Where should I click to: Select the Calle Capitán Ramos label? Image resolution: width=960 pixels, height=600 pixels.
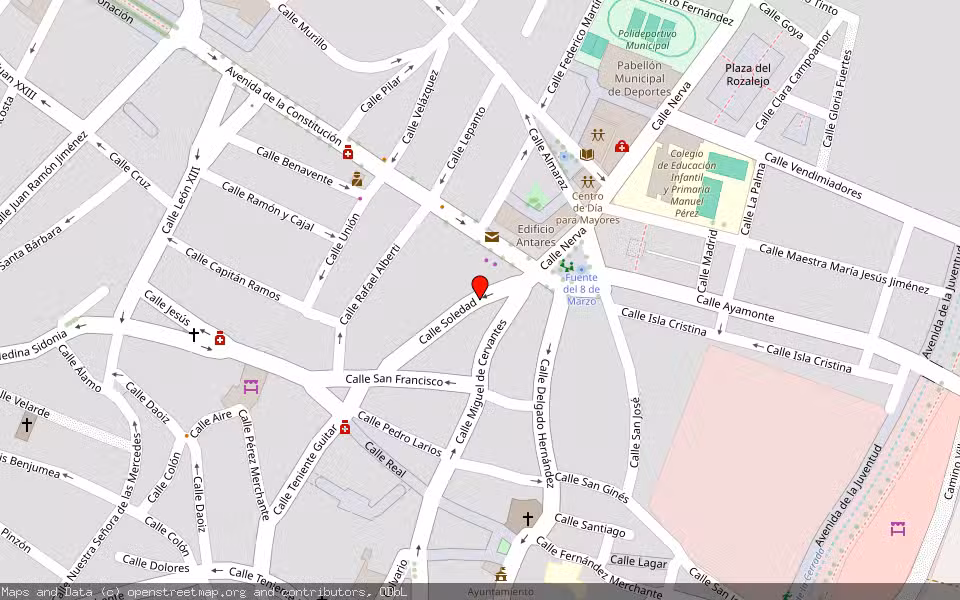point(233,274)
